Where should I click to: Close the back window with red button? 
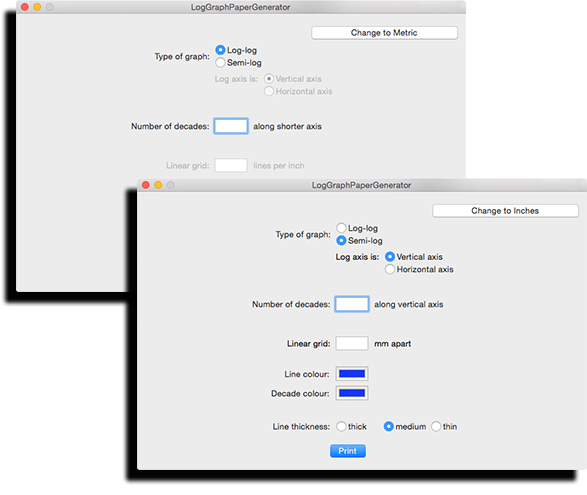click(25, 7)
